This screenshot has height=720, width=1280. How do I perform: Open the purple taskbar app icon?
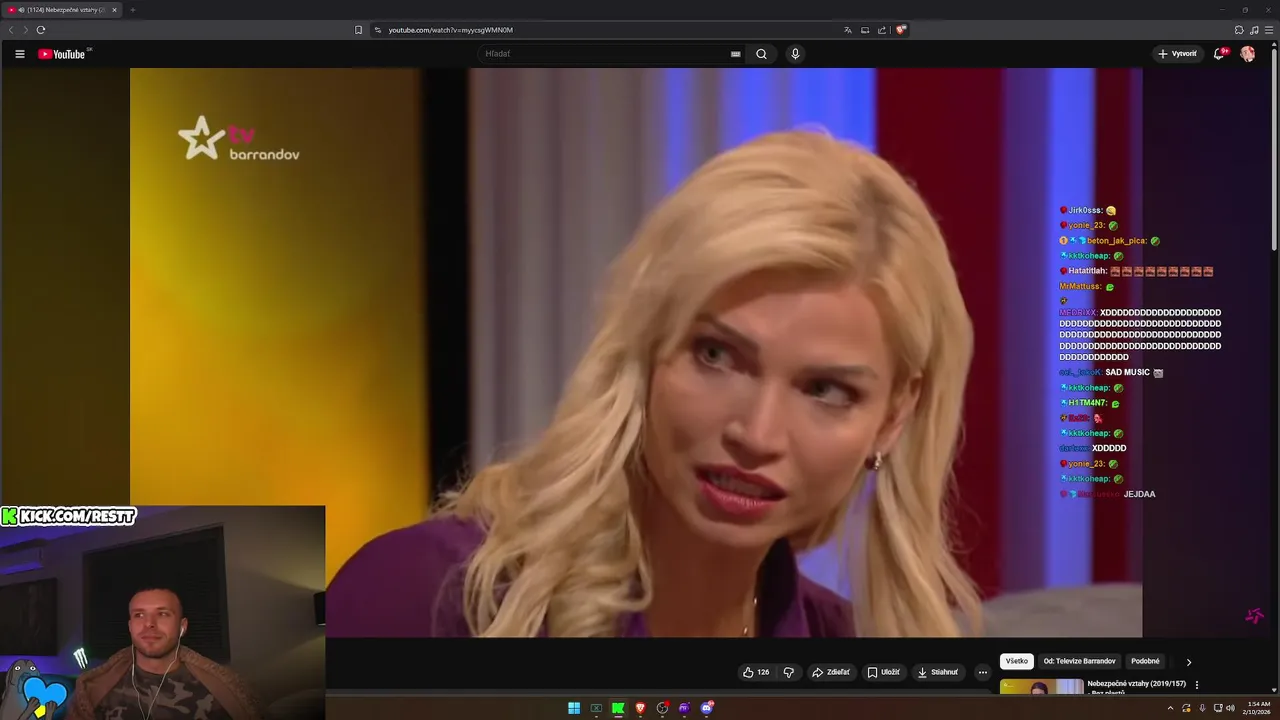tap(684, 708)
